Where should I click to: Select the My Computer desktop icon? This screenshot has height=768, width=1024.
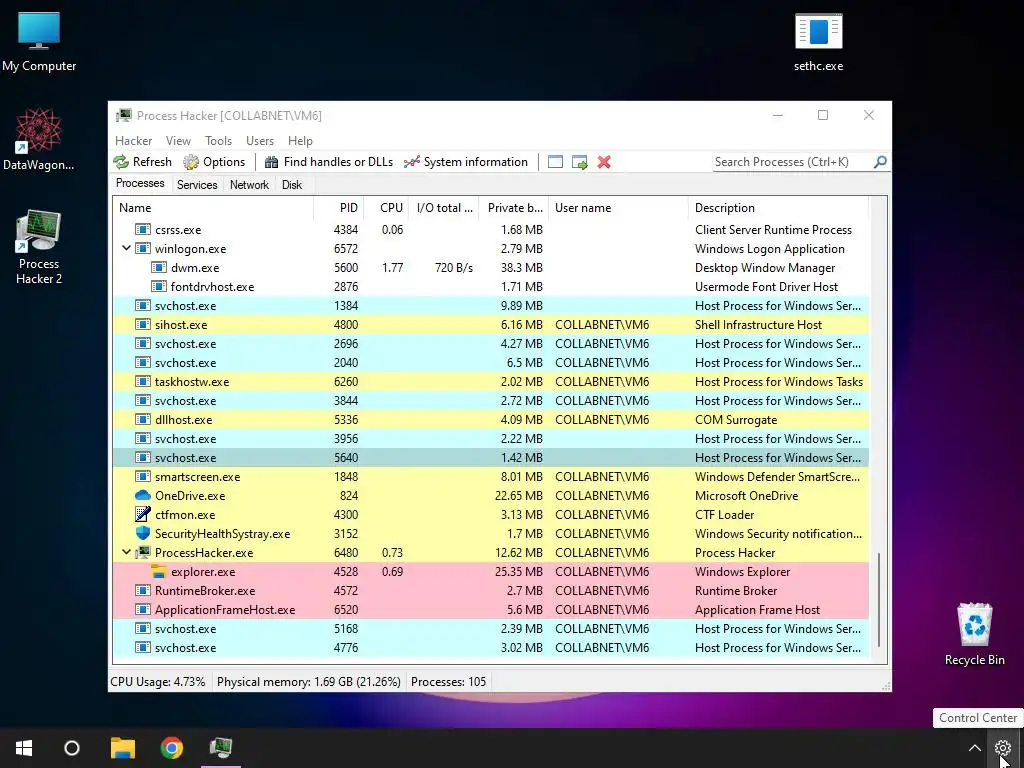[39, 41]
